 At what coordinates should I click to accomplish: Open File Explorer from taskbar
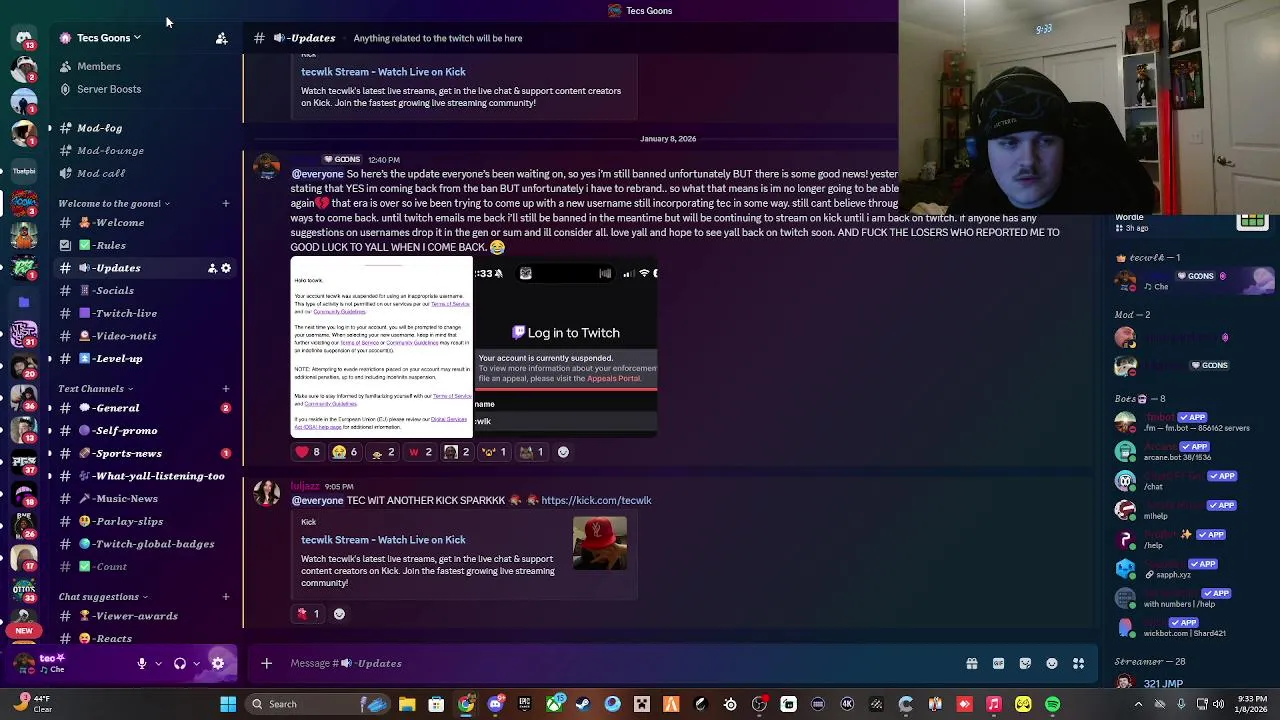(x=407, y=704)
